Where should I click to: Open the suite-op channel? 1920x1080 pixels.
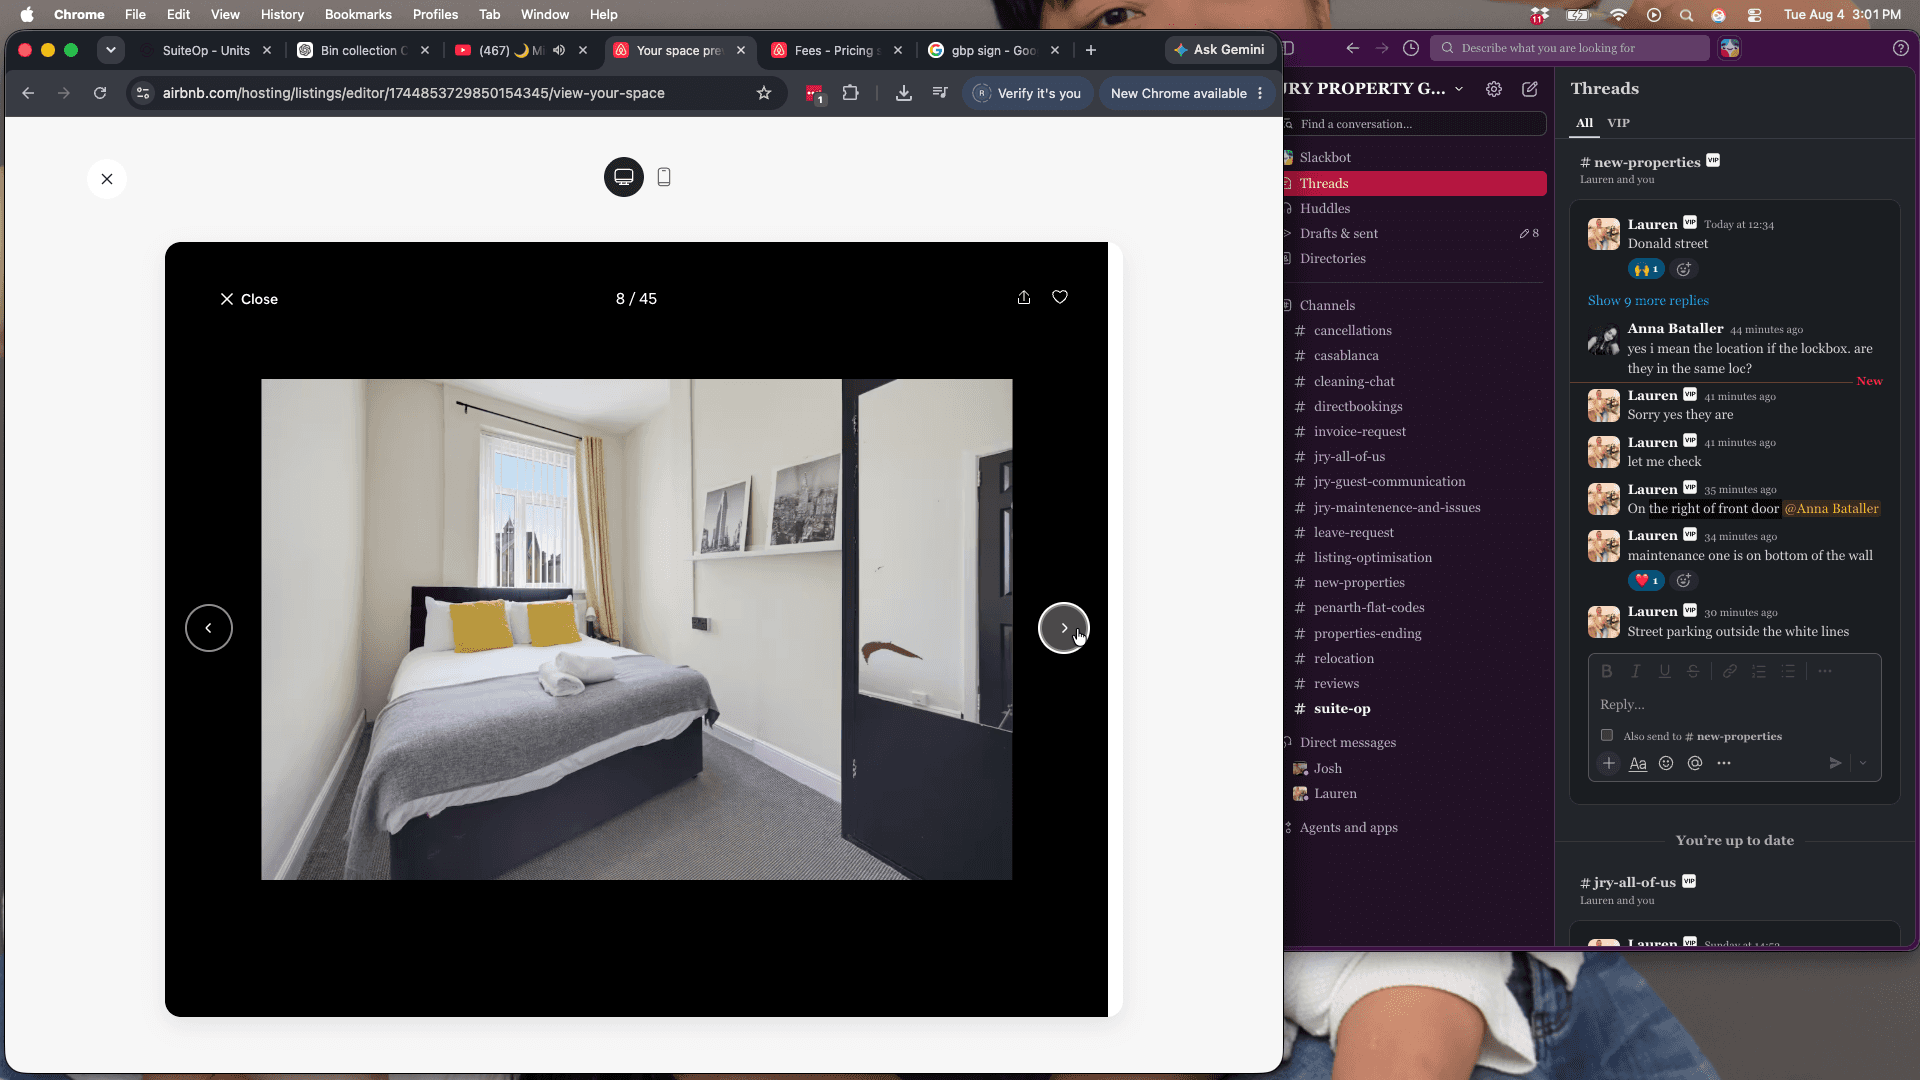(x=1342, y=708)
